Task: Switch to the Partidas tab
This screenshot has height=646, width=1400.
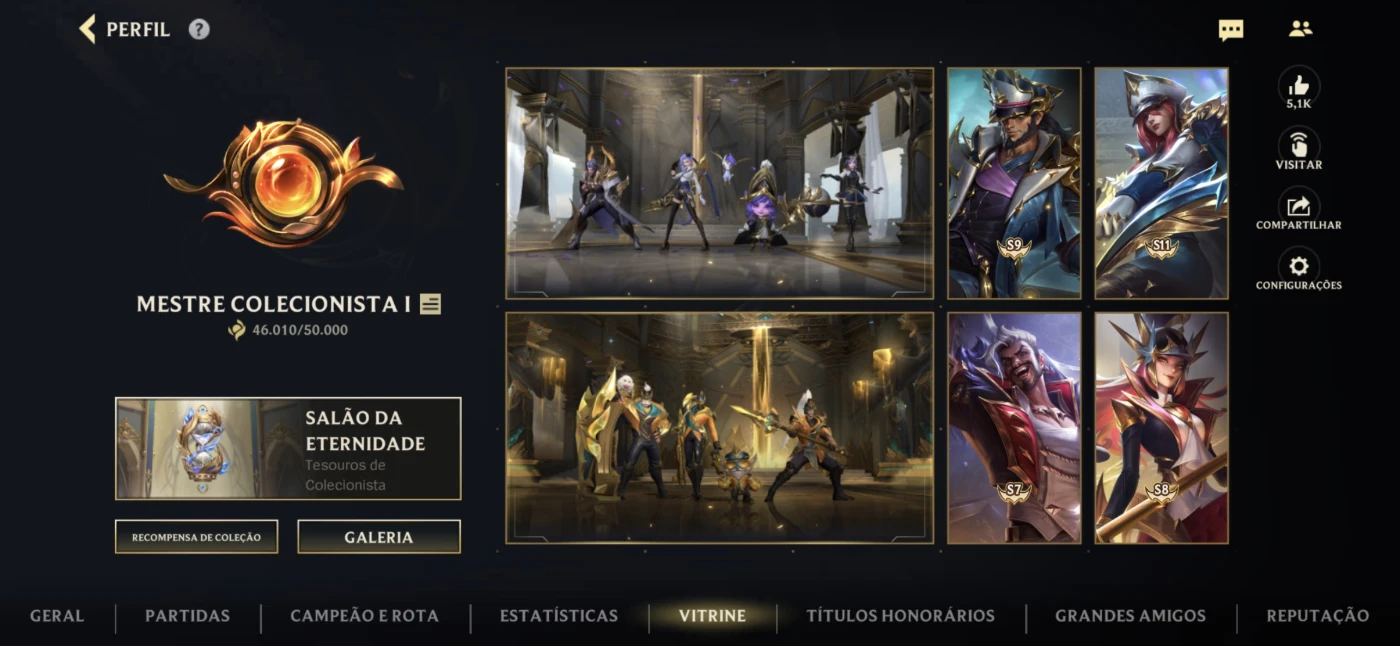Action: 188,616
